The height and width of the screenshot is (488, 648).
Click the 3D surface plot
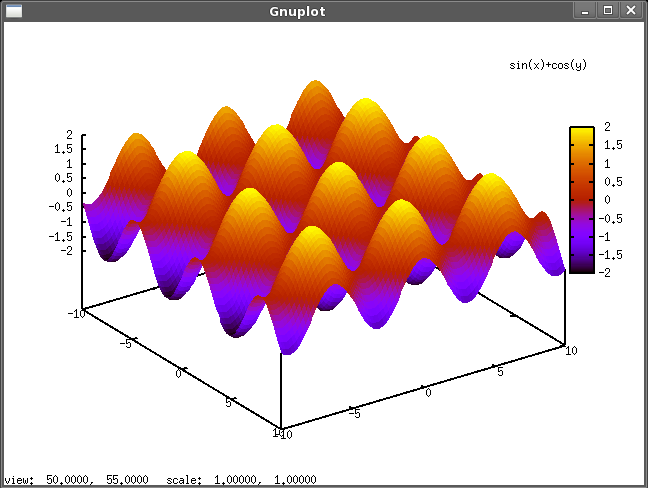322,215
